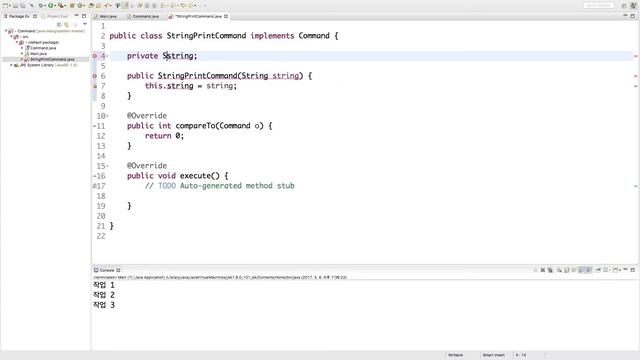Switch to Java perspective icon

634,6
